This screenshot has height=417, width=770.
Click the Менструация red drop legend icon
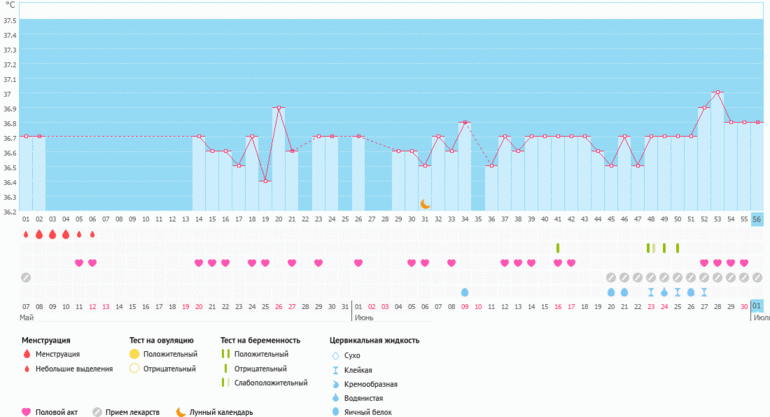26,354
